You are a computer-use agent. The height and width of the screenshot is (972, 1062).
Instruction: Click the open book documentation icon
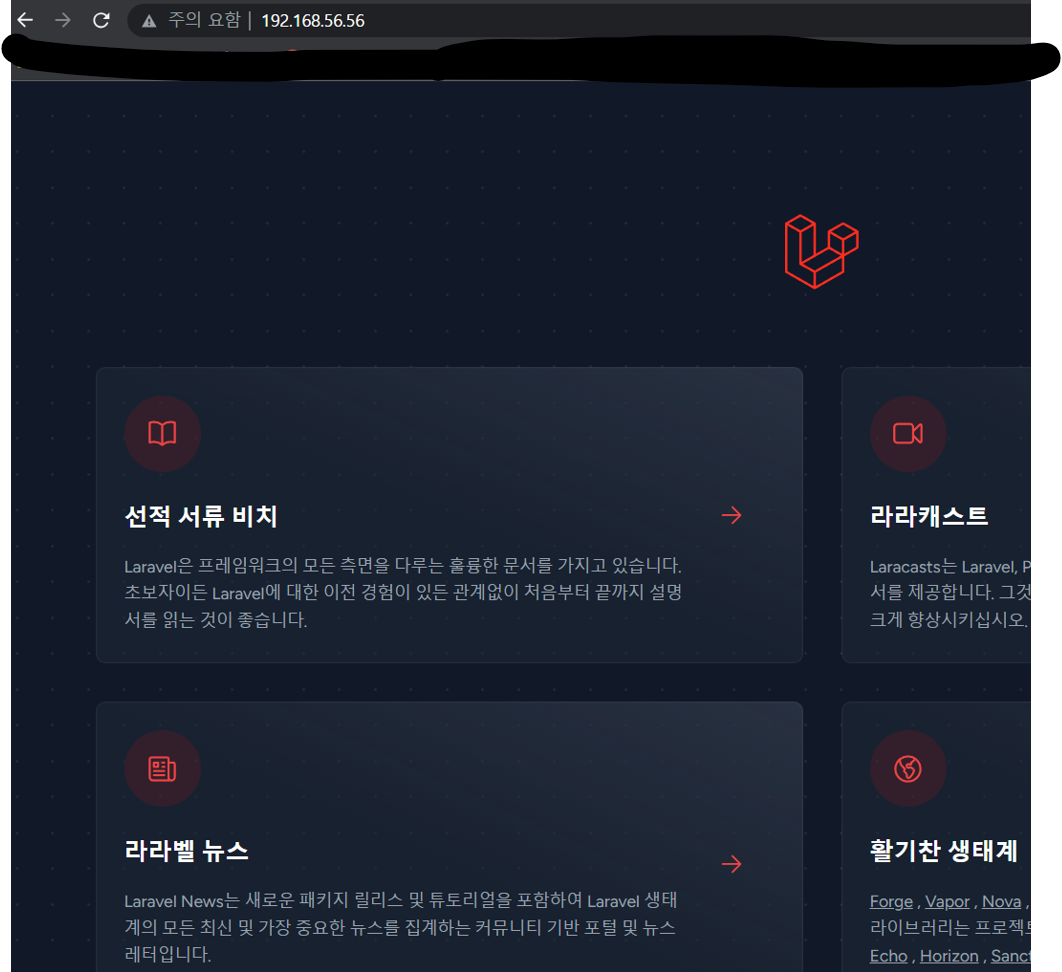click(x=163, y=434)
